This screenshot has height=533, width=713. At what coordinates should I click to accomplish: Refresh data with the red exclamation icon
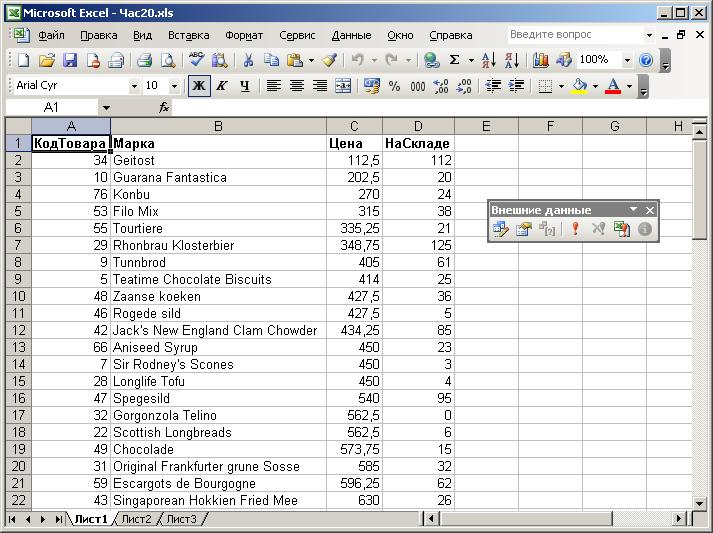[575, 229]
